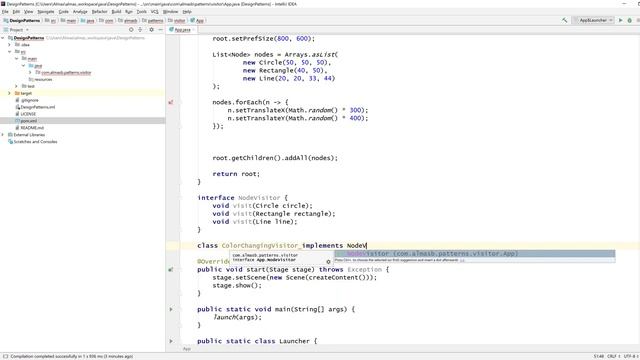Click the collapse-all icon in Project panel
The width and height of the screenshot is (640, 360).
pos(140,29)
